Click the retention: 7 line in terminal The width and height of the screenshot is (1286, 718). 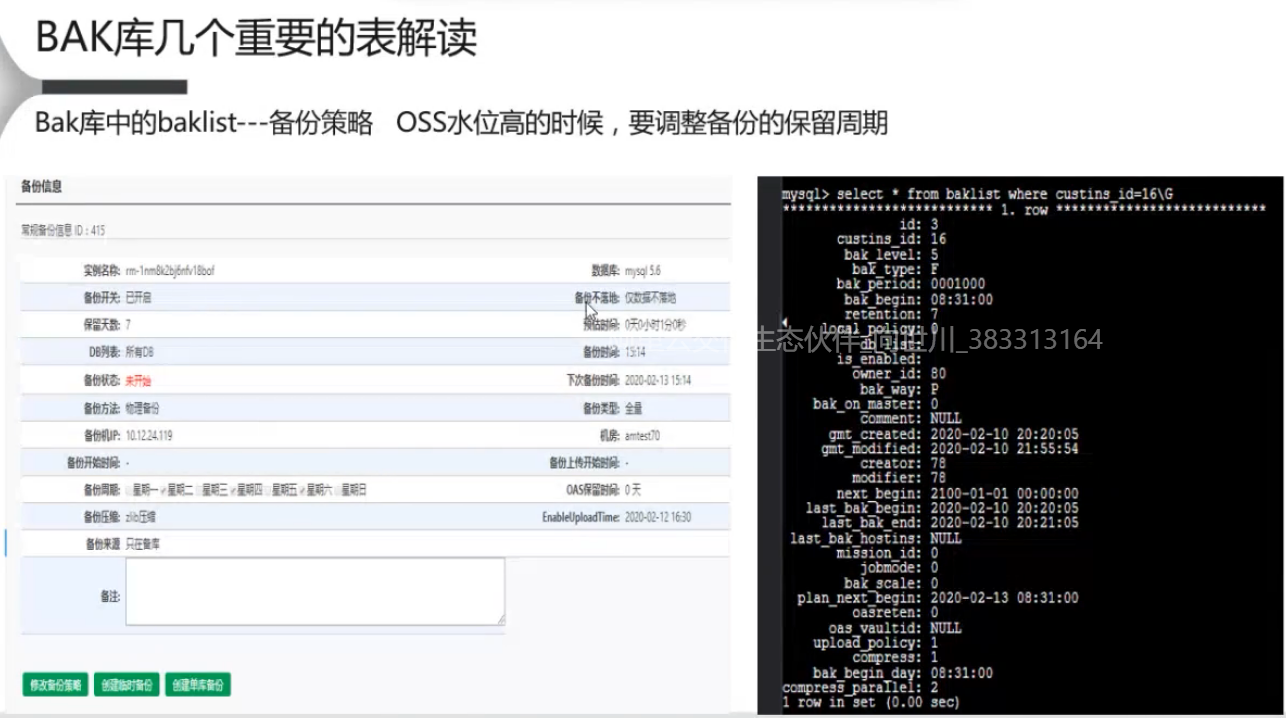click(891, 314)
